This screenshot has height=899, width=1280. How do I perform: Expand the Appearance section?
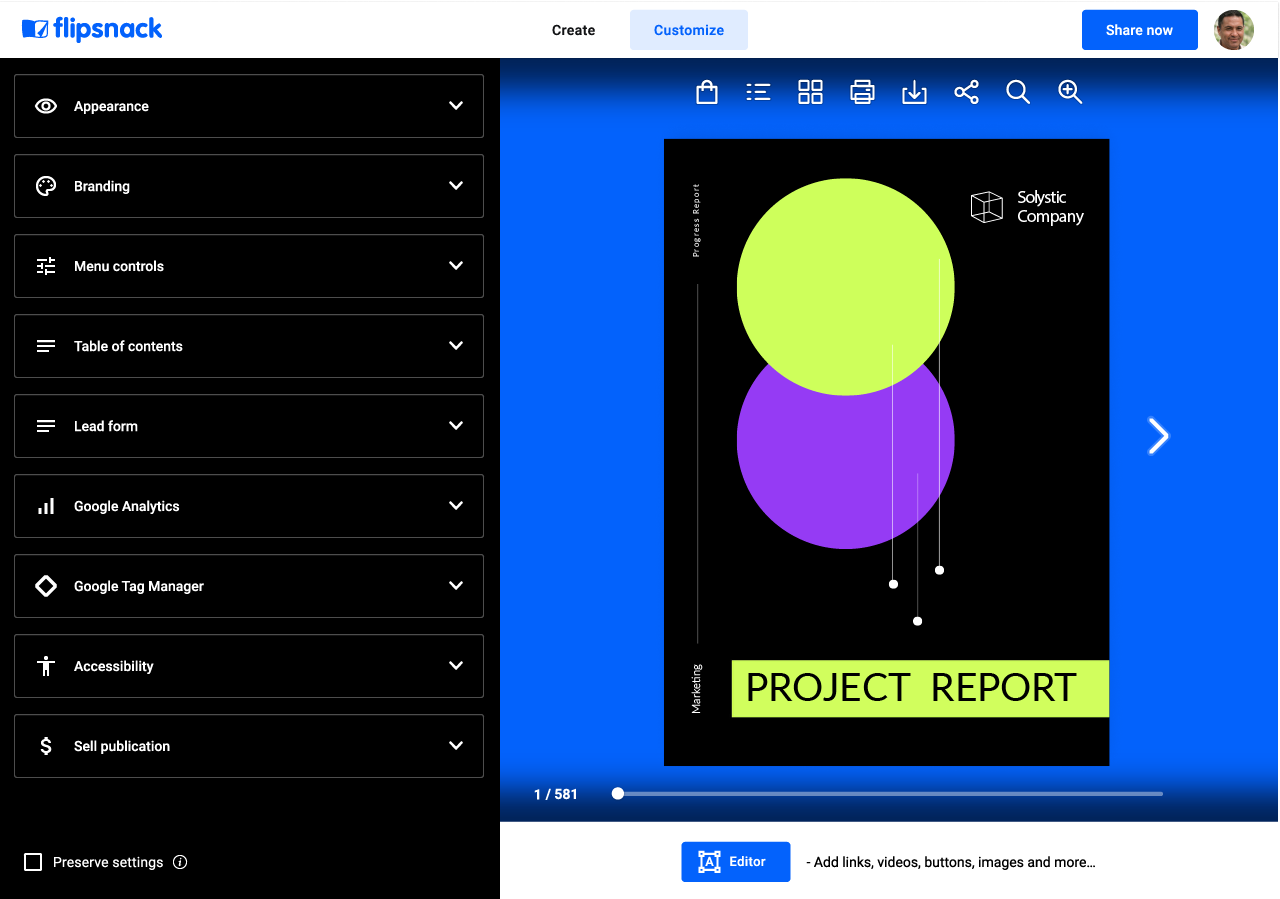(249, 106)
